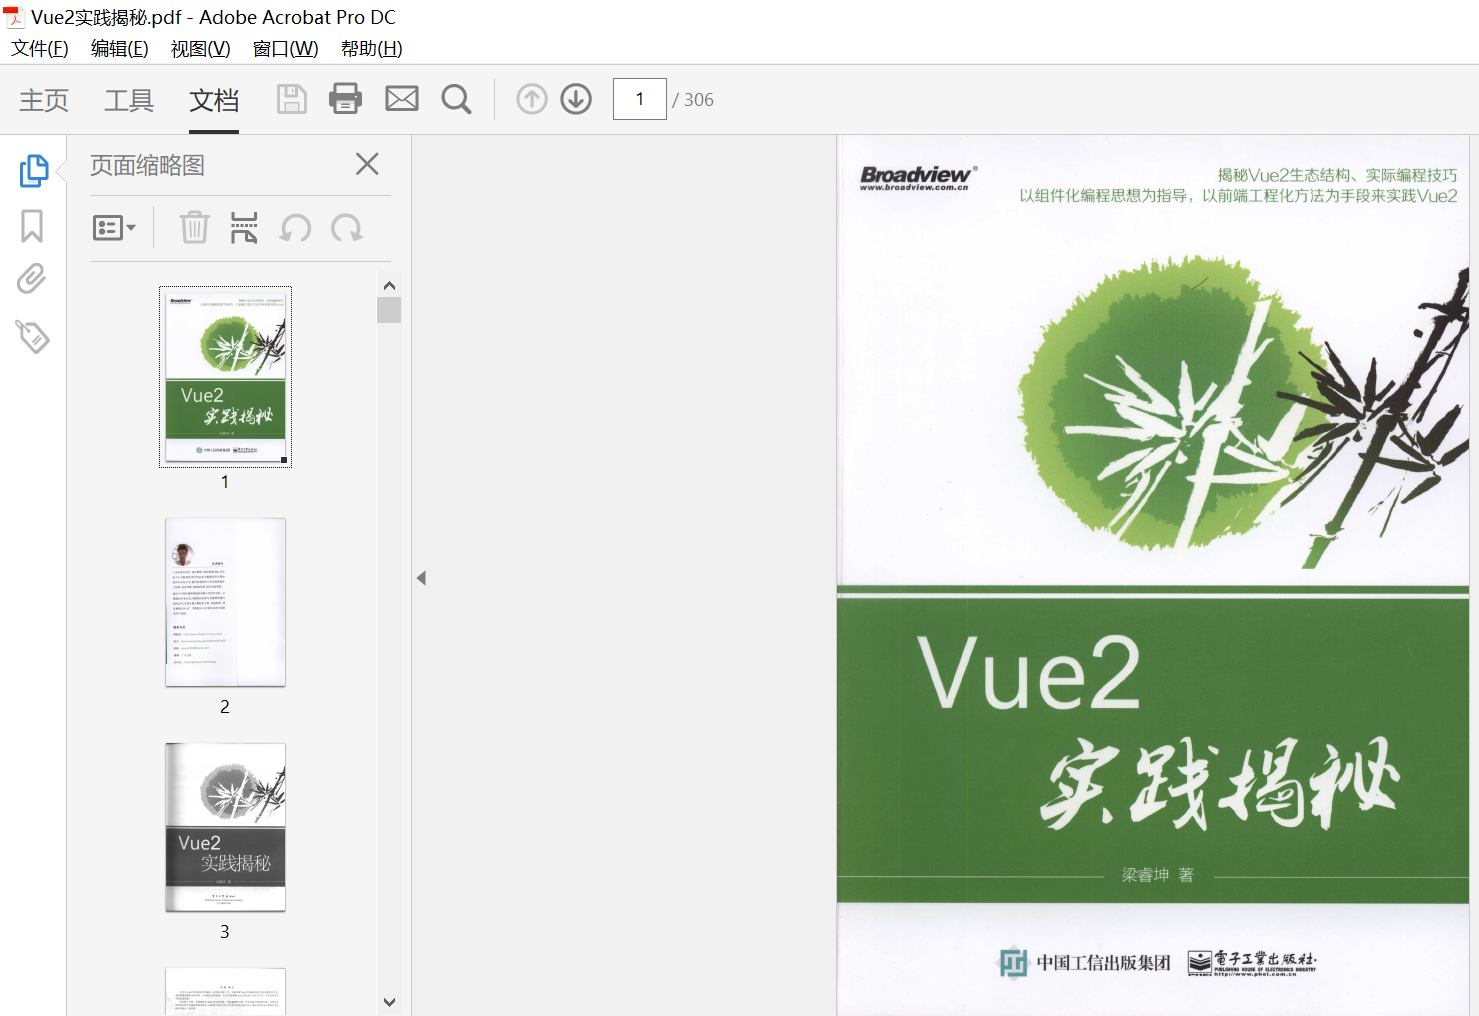Go to next page arrow
This screenshot has height=1016, width=1479.
(576, 99)
